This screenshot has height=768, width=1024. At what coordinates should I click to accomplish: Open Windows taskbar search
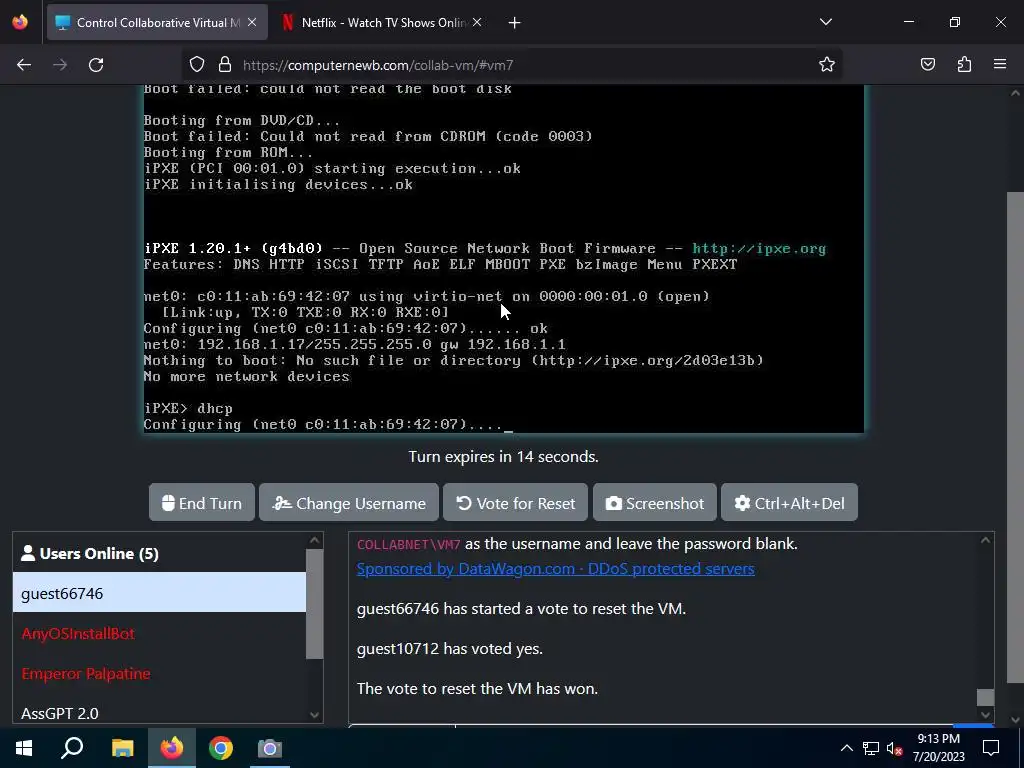pyautogui.click(x=72, y=748)
